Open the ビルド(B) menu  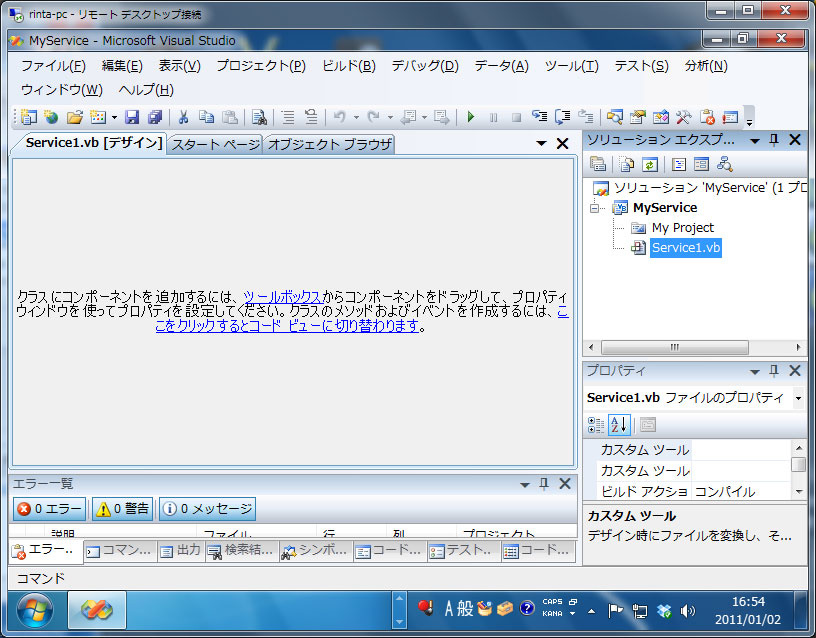click(346, 66)
